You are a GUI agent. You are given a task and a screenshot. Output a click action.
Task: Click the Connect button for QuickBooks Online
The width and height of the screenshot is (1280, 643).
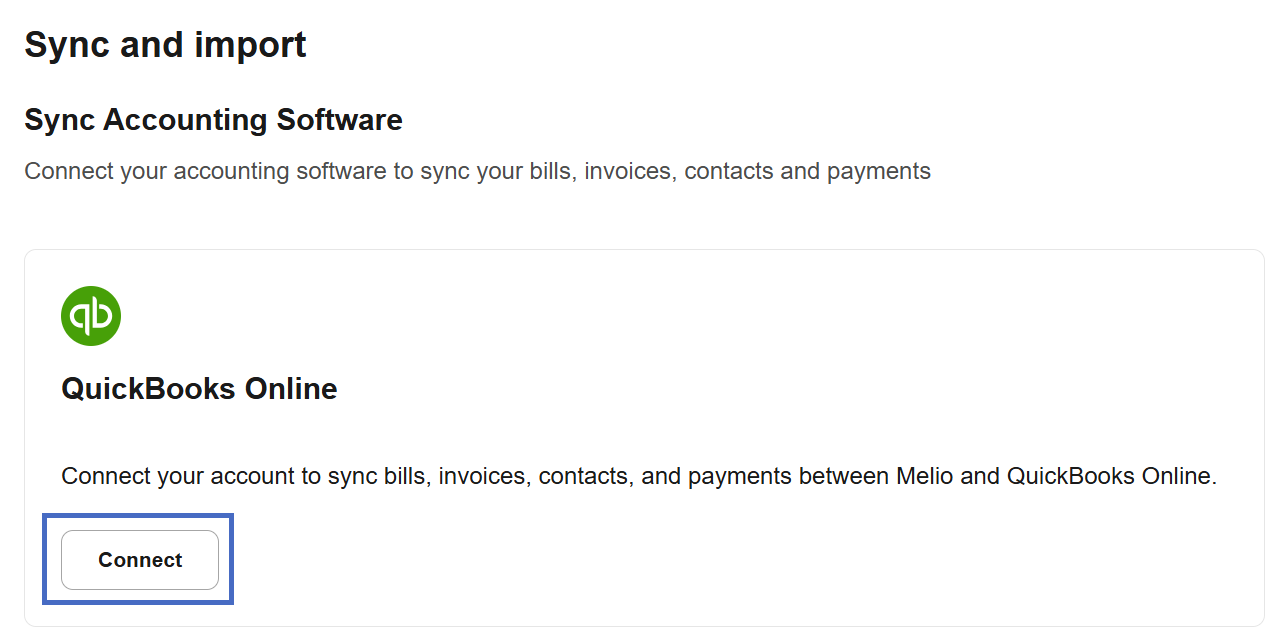click(x=140, y=560)
